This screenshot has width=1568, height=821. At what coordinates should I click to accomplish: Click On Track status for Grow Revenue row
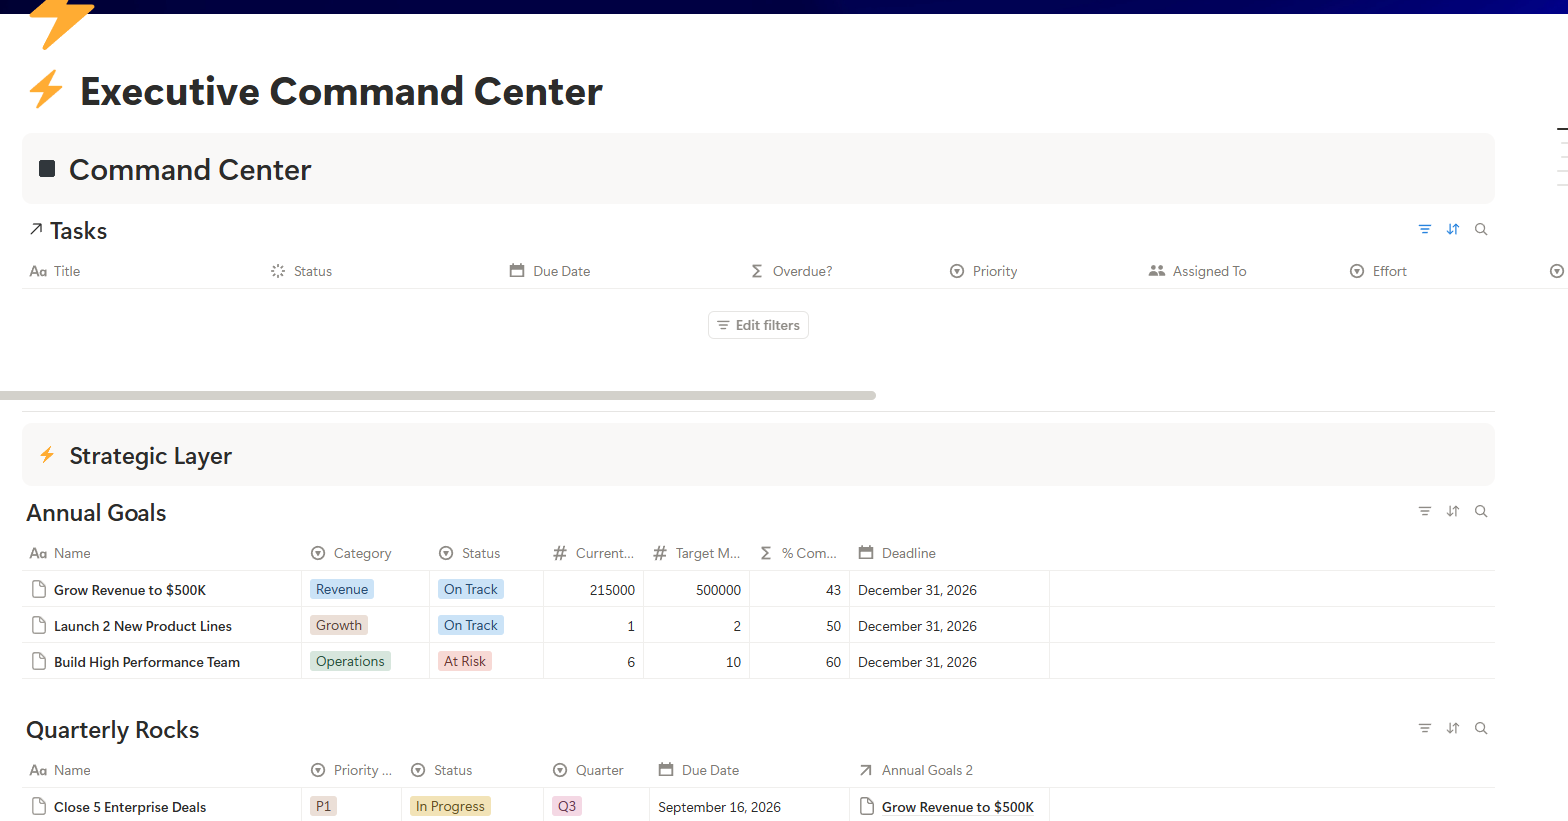[x=471, y=589]
